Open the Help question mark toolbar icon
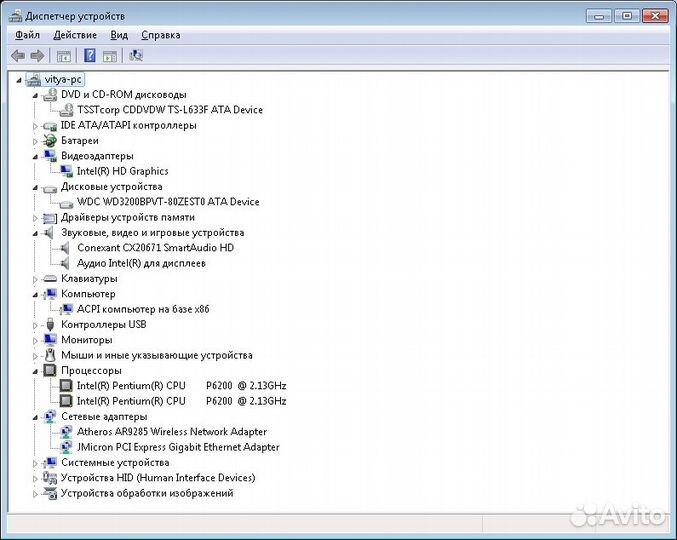This screenshot has width=677, height=540. tap(90, 55)
